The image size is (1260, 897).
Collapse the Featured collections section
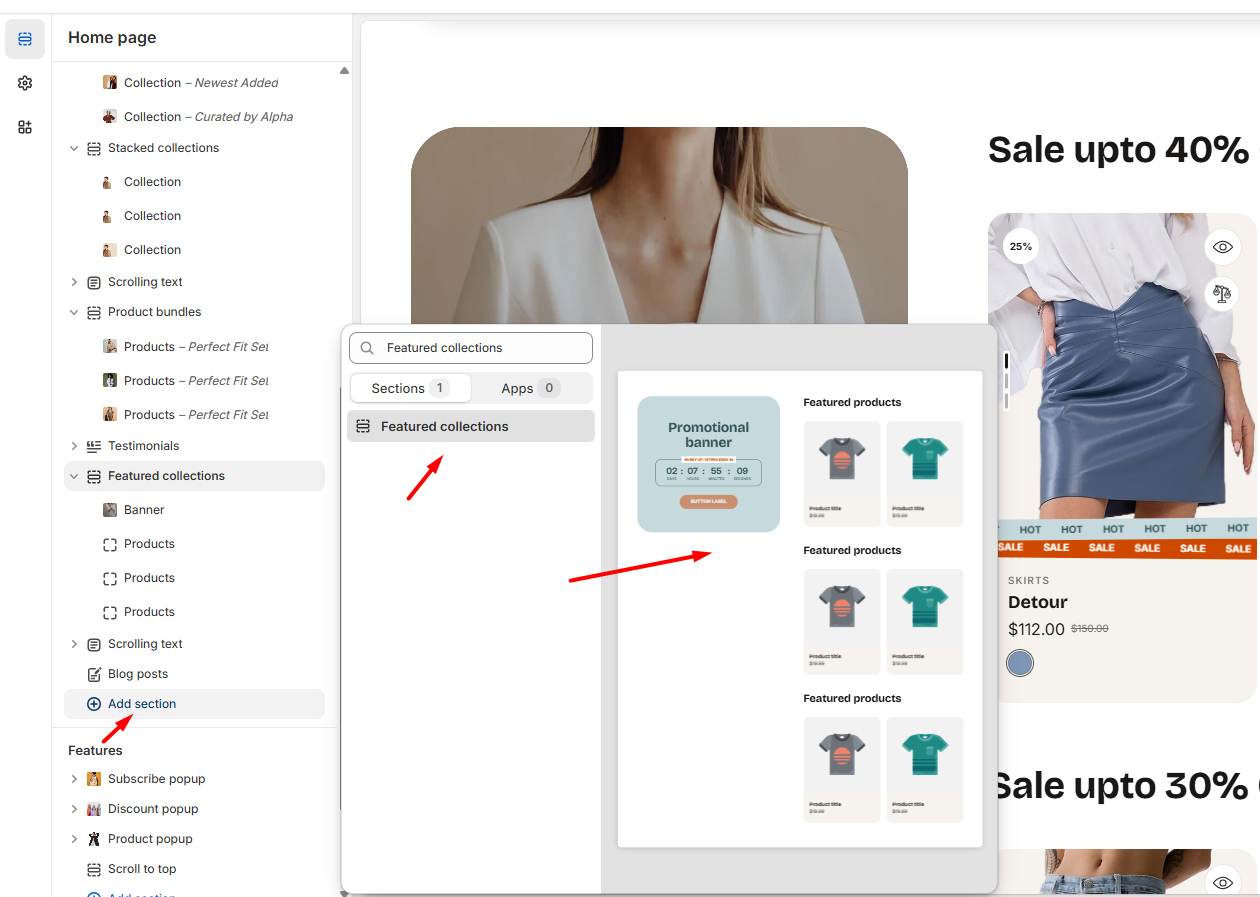(74, 476)
